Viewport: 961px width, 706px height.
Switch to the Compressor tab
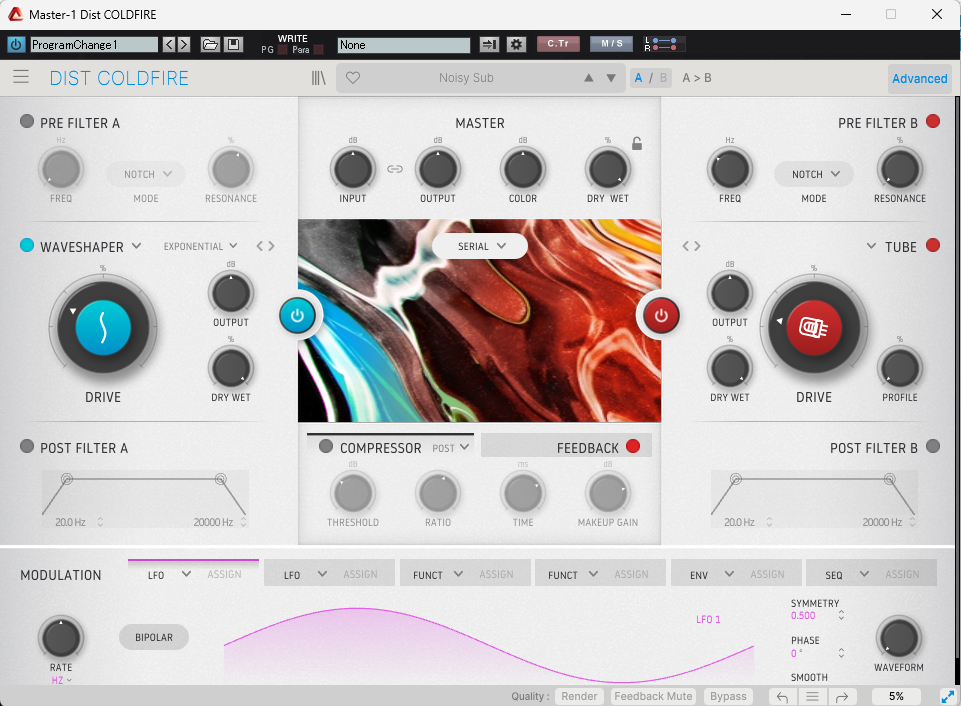(x=390, y=446)
